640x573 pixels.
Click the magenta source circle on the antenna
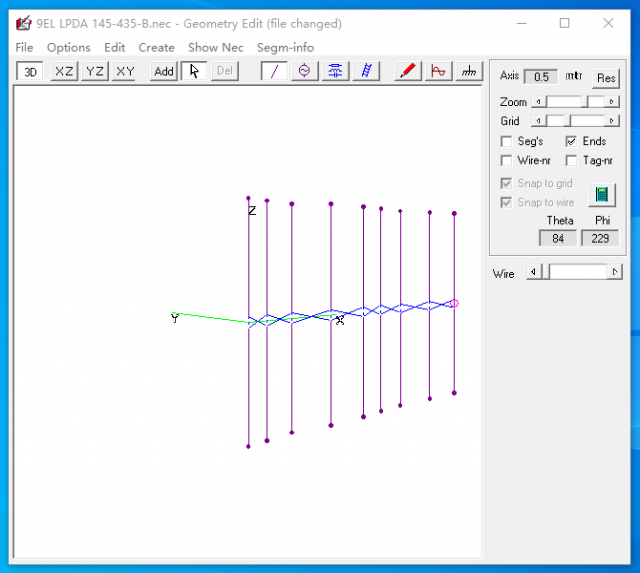(454, 303)
